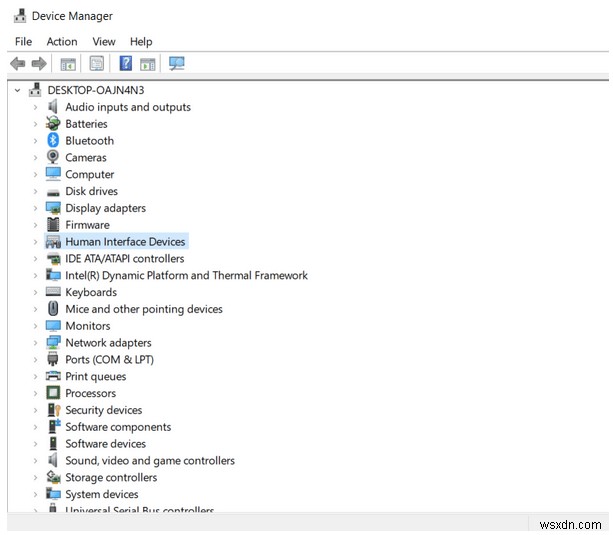Select the Disk drives label
613x535 pixels.
coord(91,191)
